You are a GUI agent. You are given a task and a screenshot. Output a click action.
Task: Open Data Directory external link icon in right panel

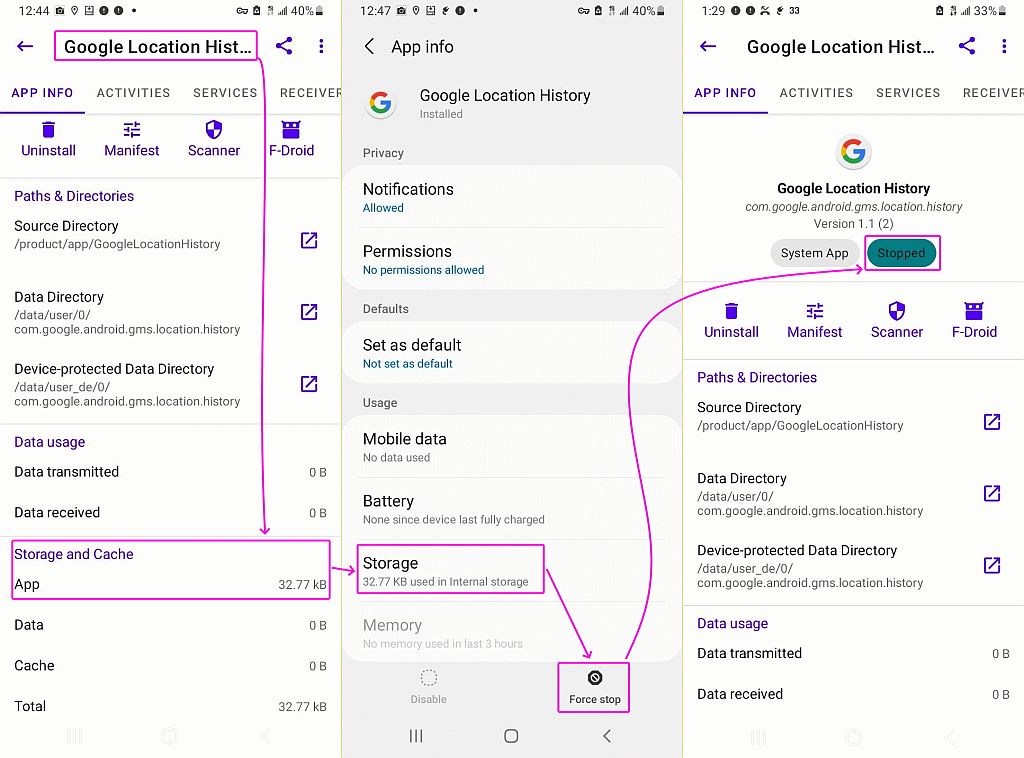click(x=992, y=494)
